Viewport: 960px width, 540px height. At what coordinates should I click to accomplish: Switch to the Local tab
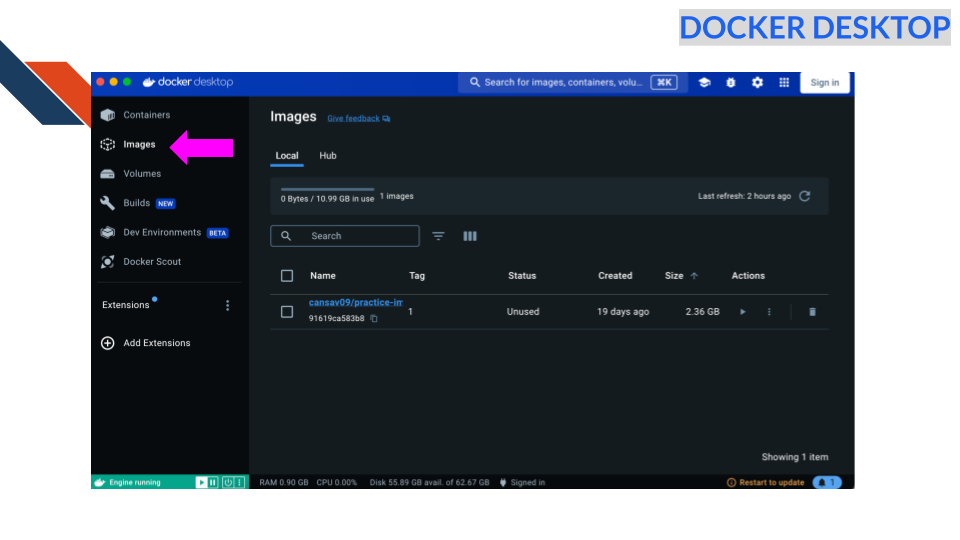(287, 156)
